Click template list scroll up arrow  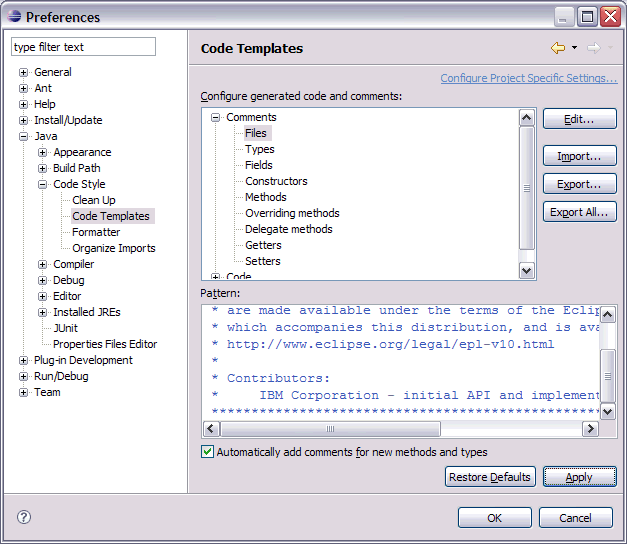[x=527, y=118]
